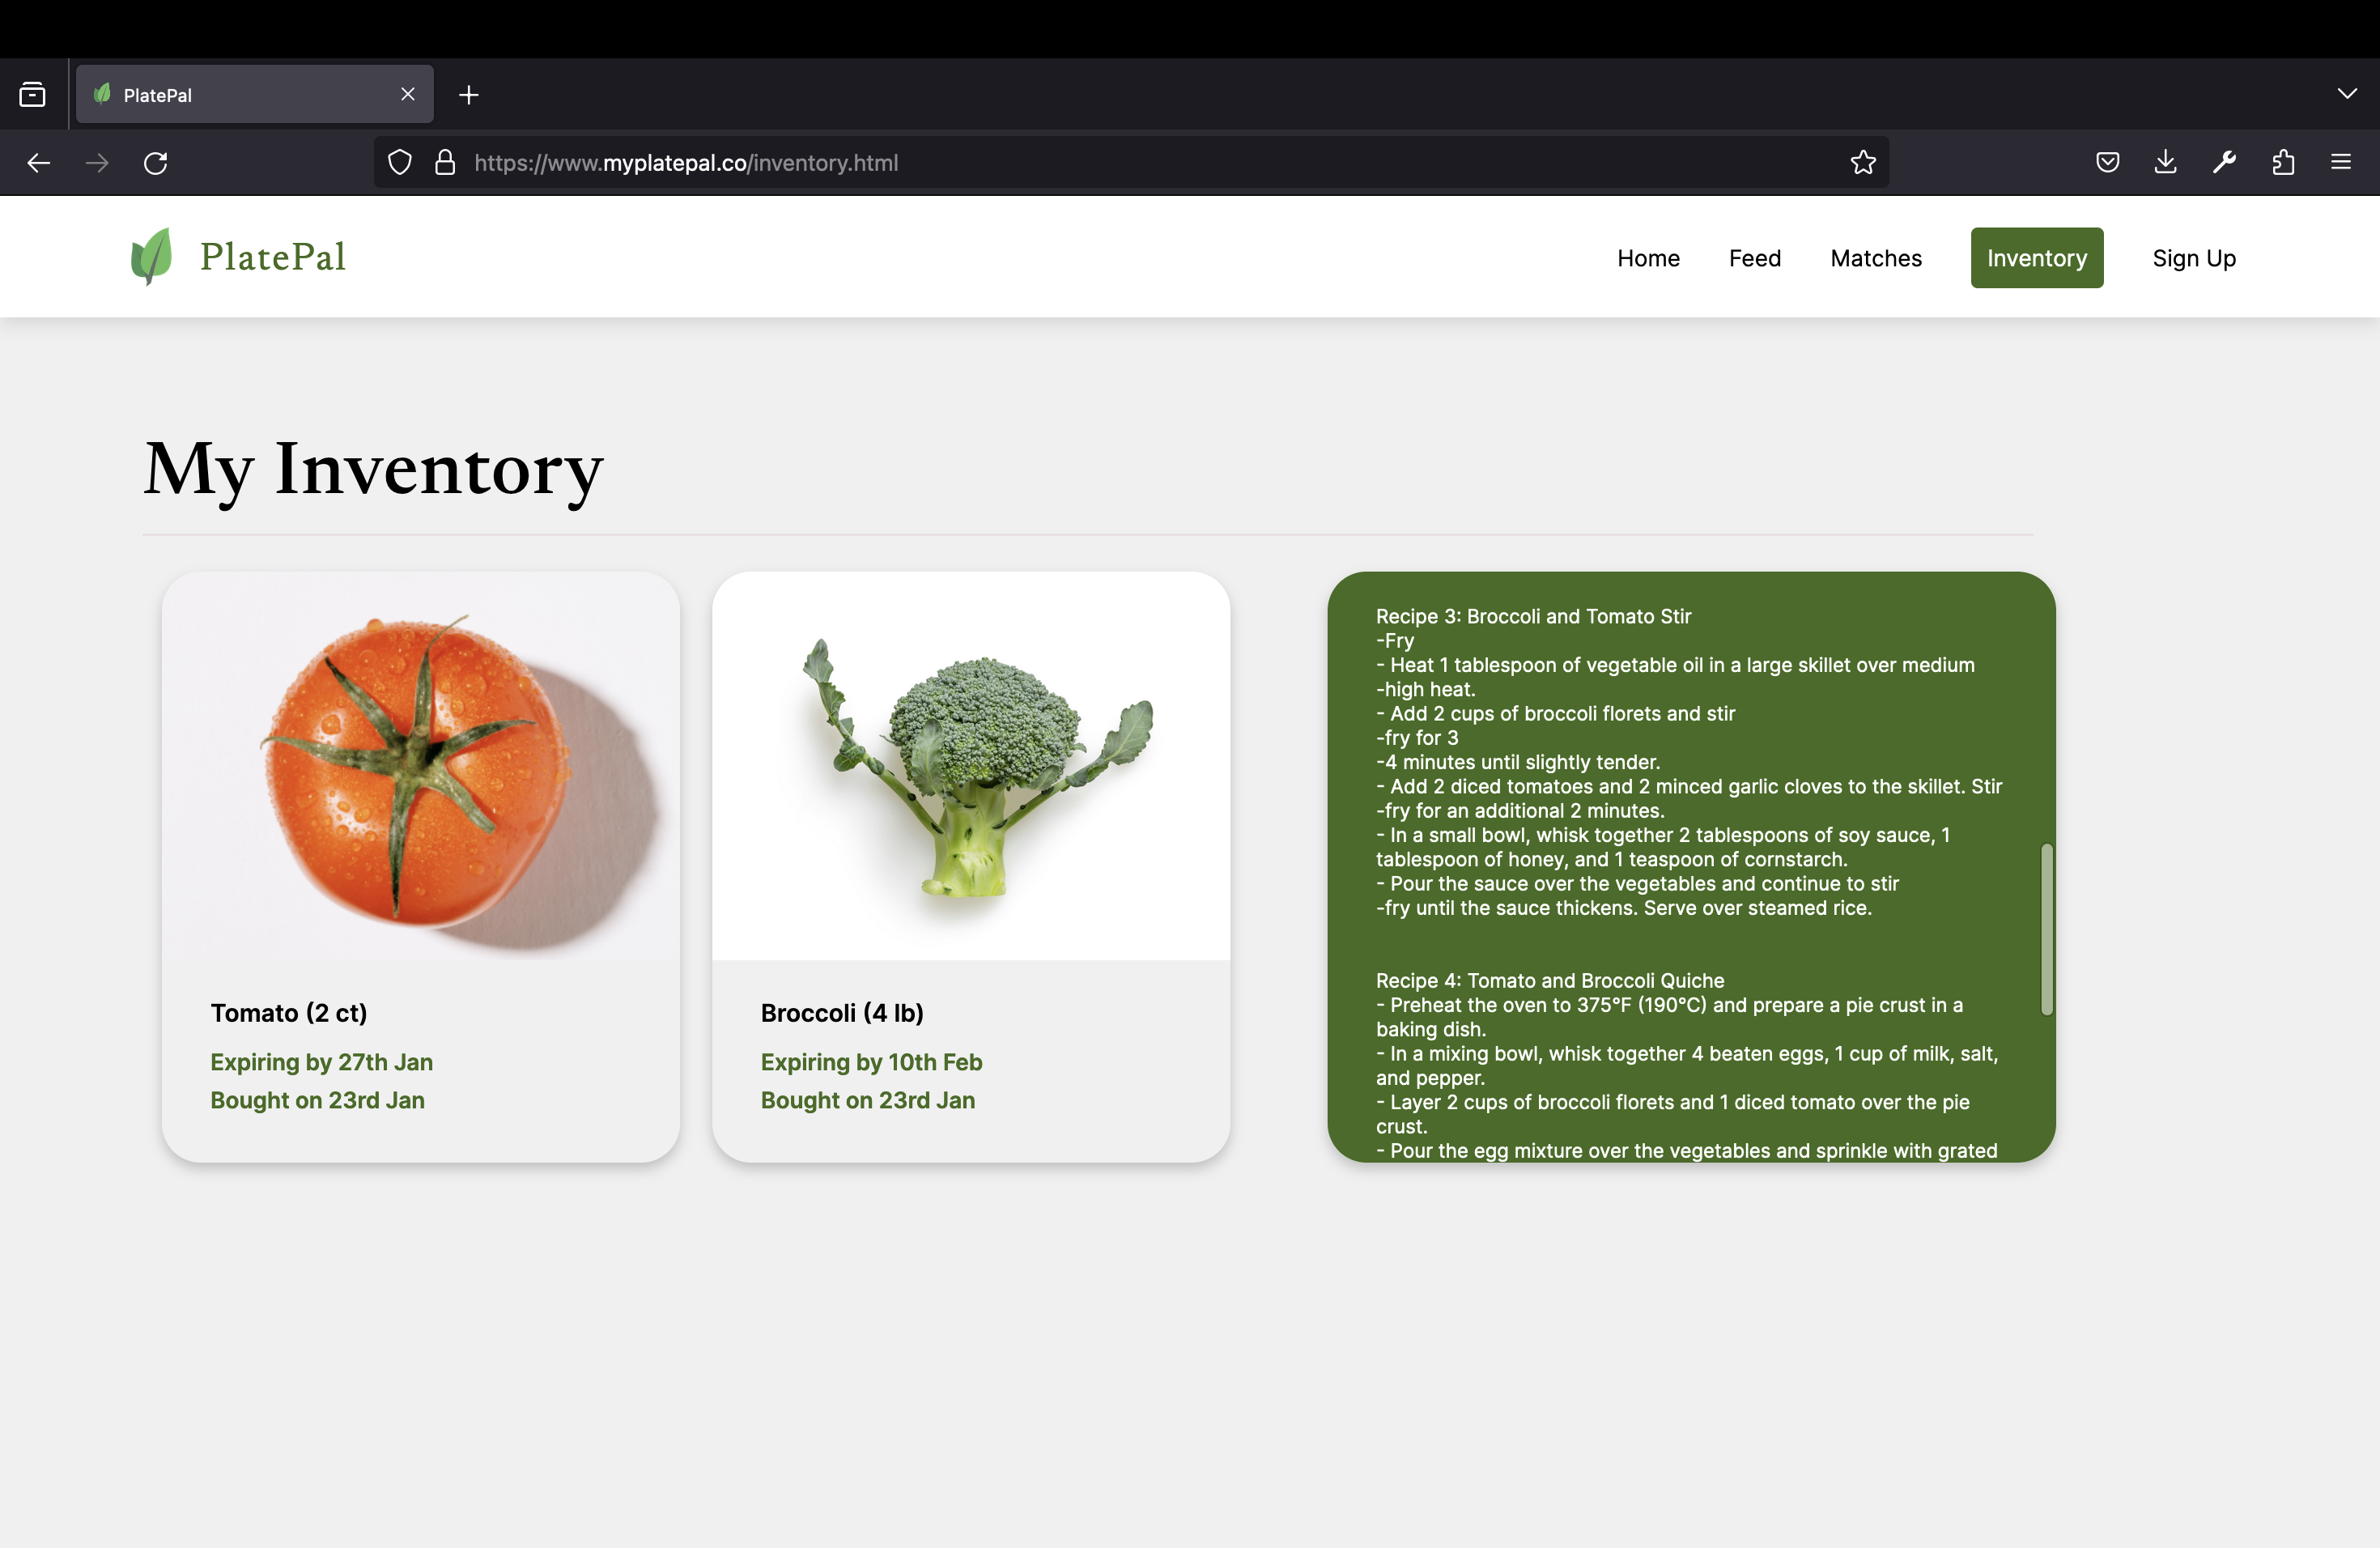
Task: Click the recipe panel scrollbar thumb
Action: pyautogui.click(x=2046, y=929)
